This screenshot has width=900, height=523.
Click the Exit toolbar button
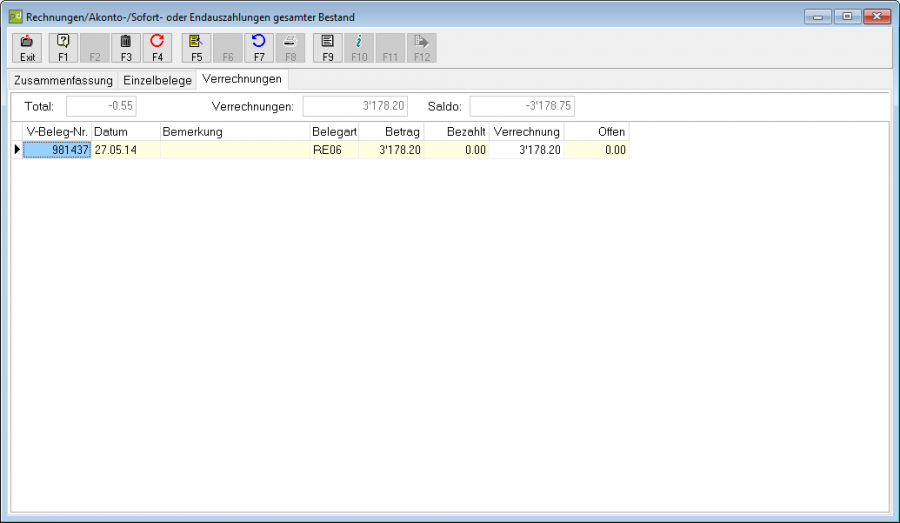coord(27,48)
